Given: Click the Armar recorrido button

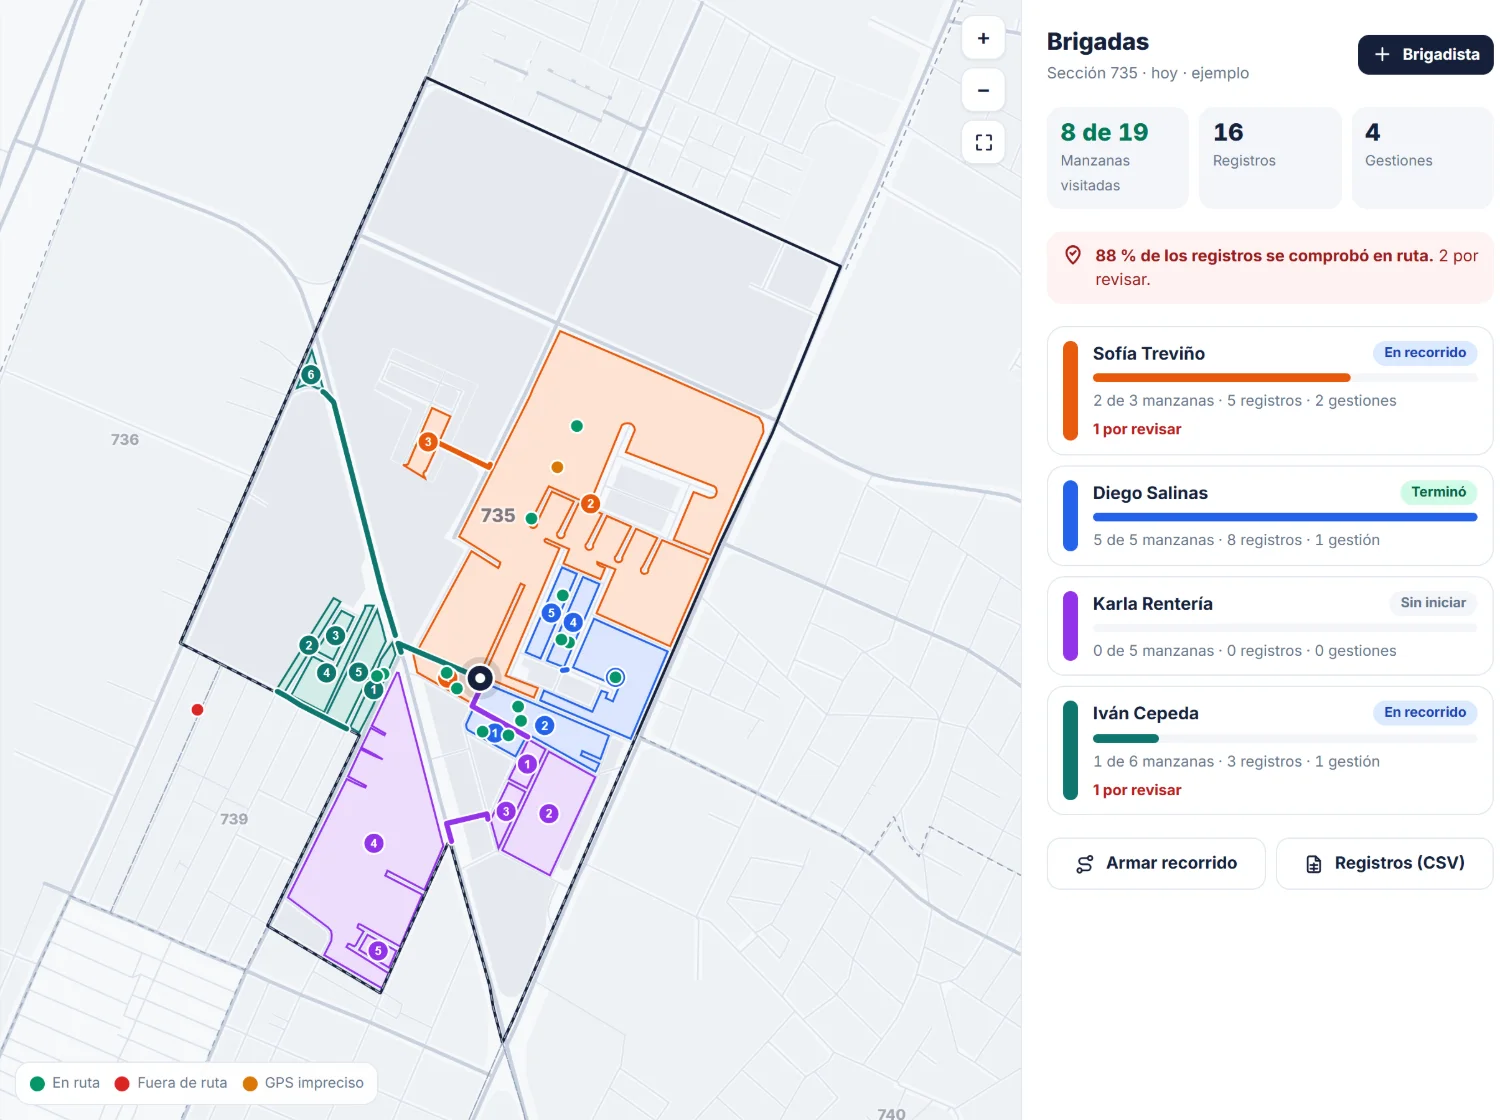Looking at the screenshot, I should pyautogui.click(x=1156, y=864).
